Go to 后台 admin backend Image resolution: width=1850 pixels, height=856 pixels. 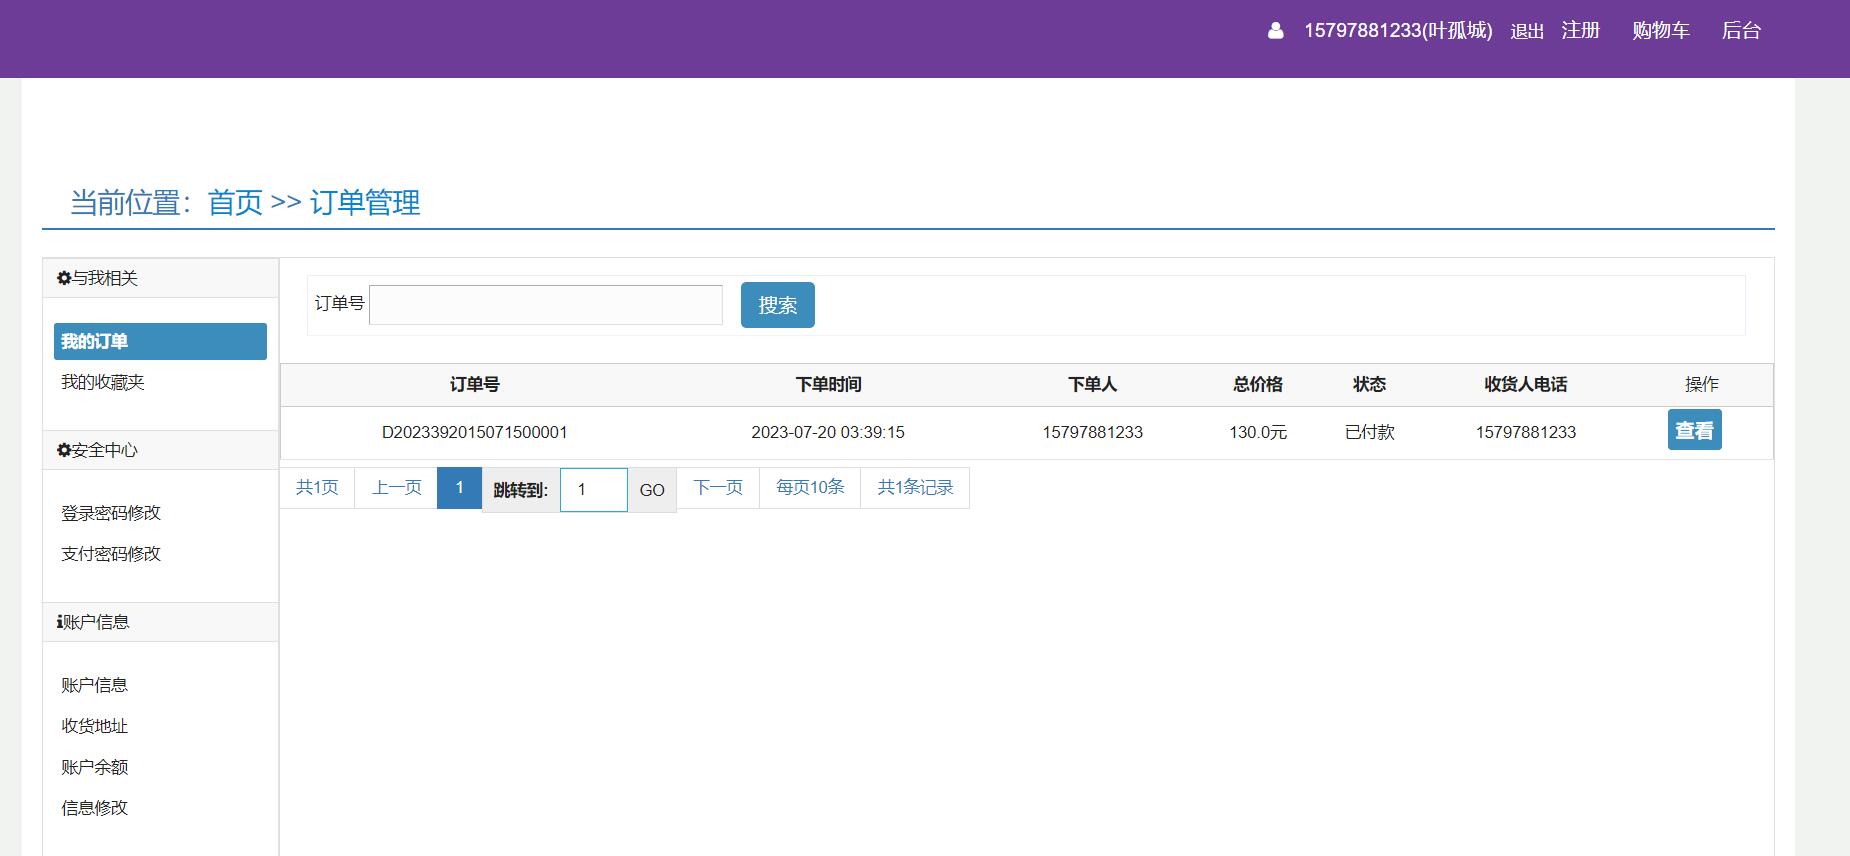pyautogui.click(x=1741, y=31)
